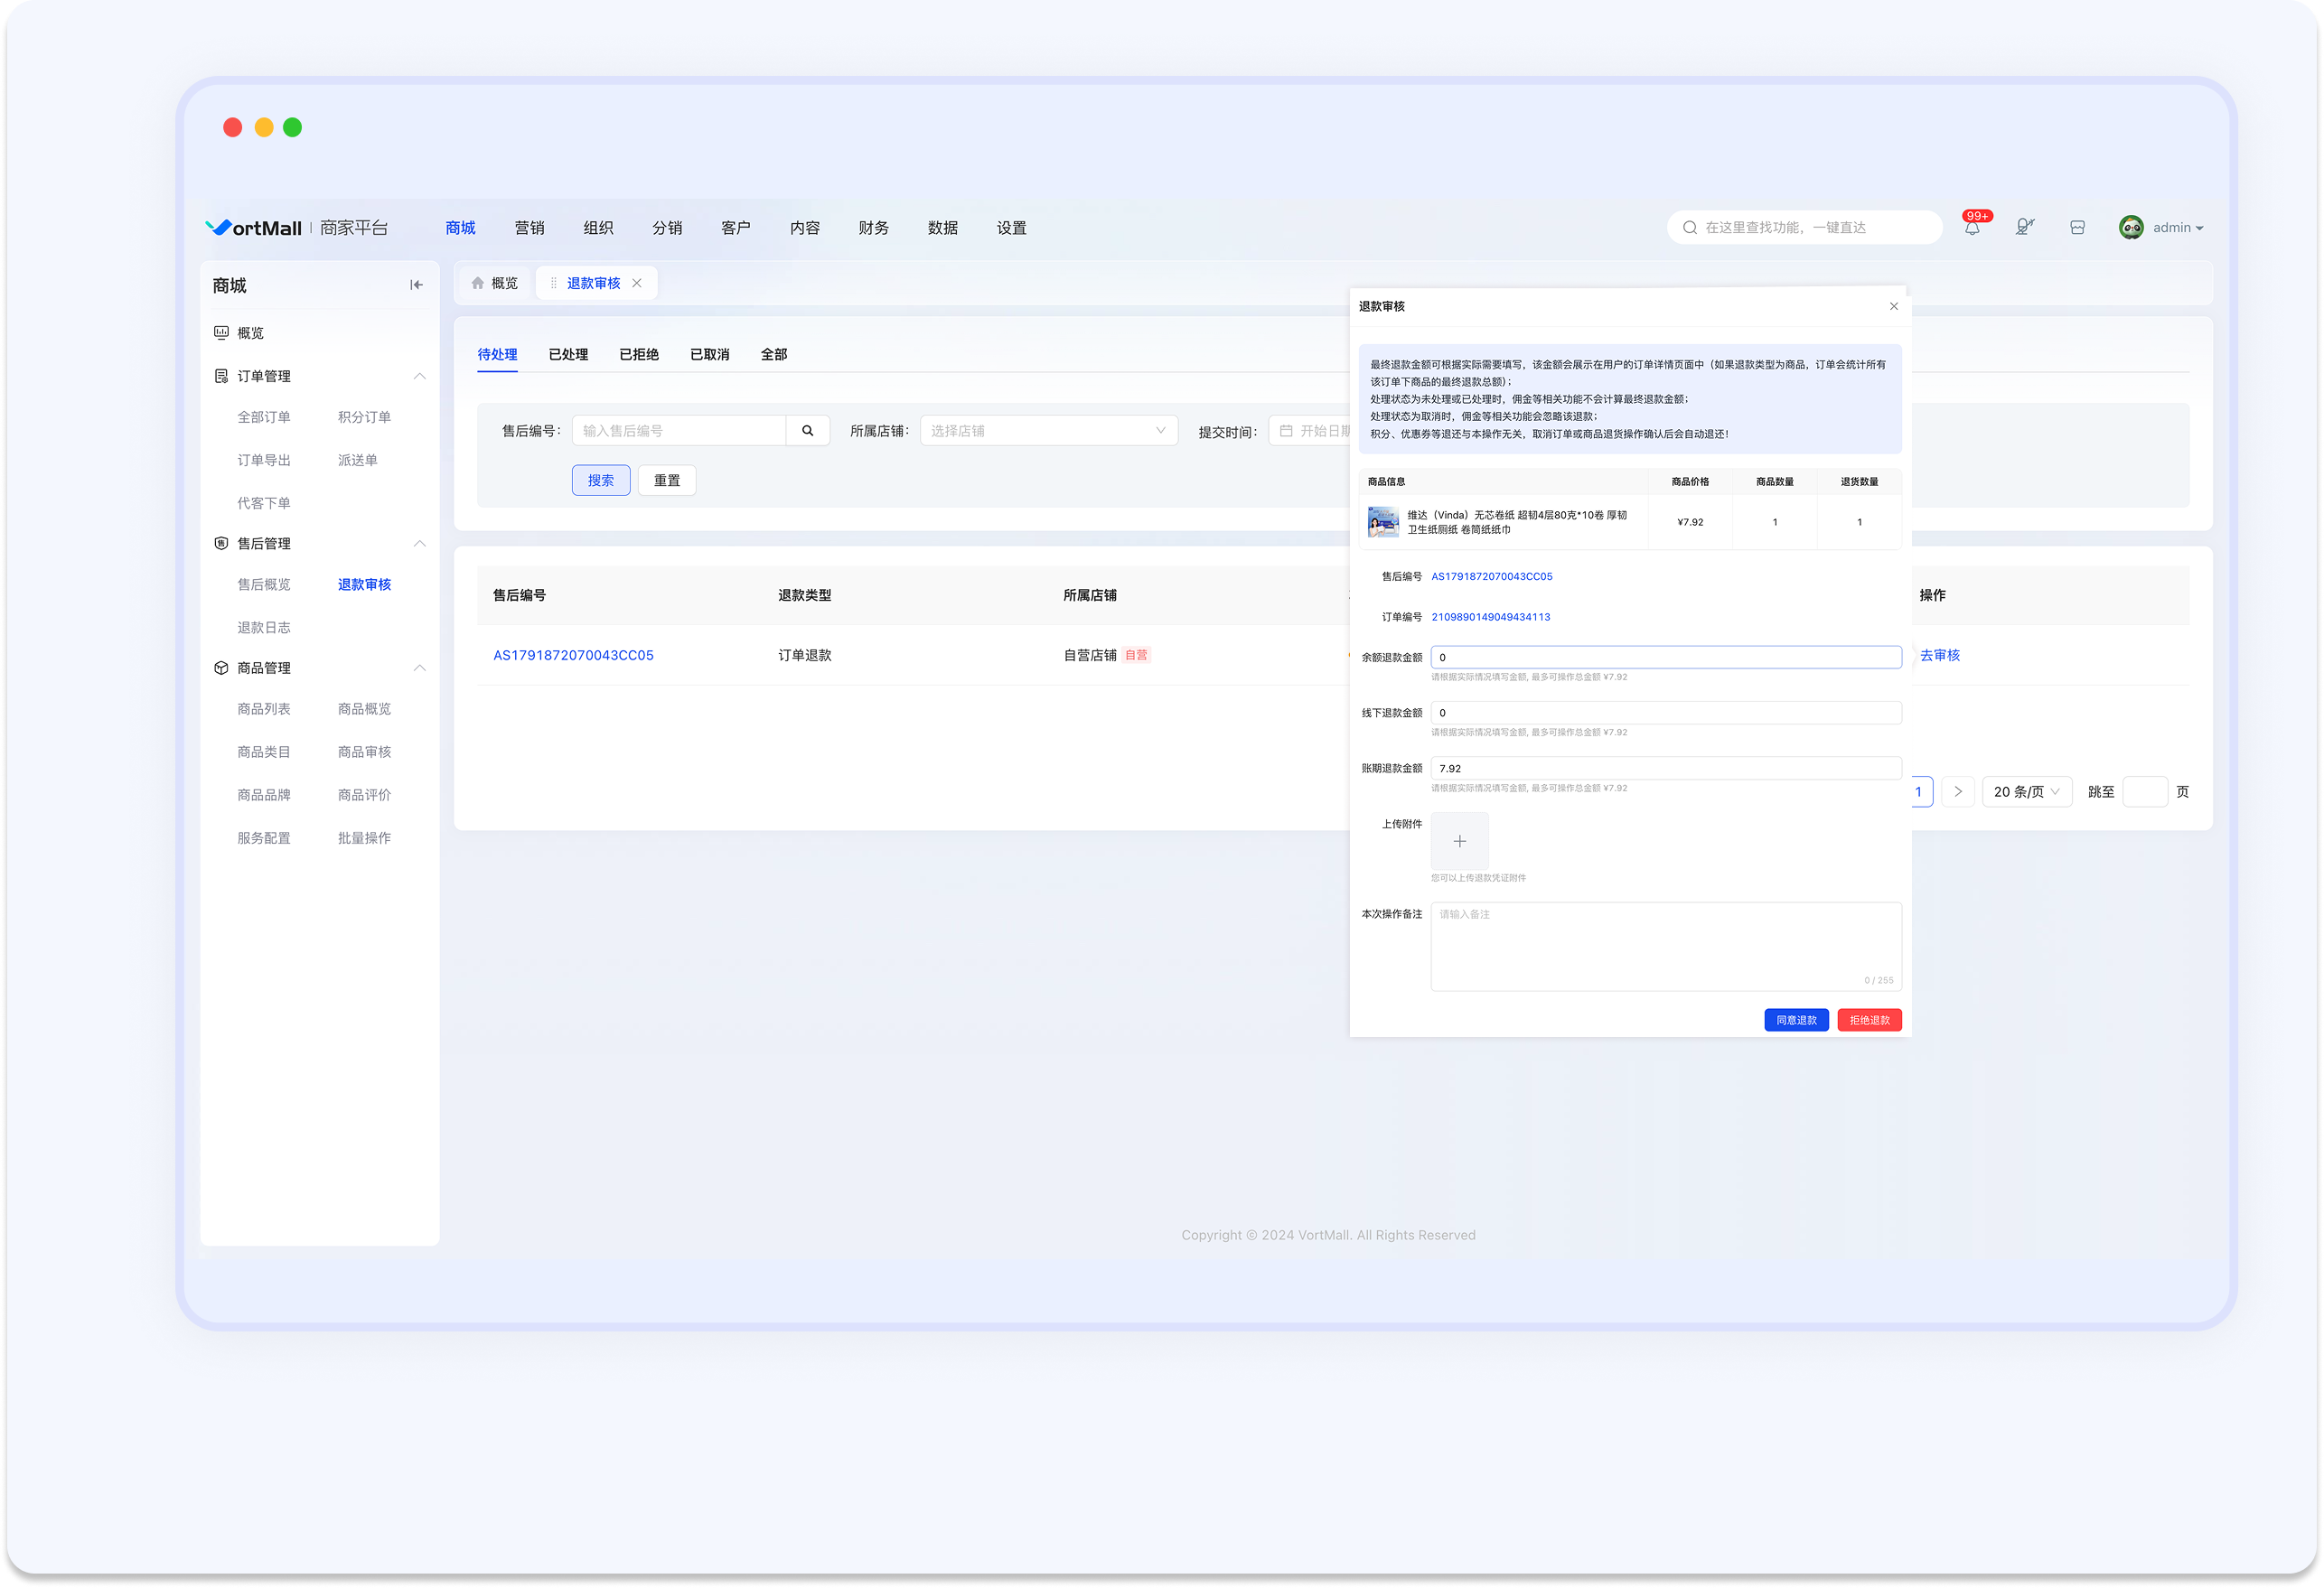Click the VortMall logo

pyautogui.click(x=253, y=227)
